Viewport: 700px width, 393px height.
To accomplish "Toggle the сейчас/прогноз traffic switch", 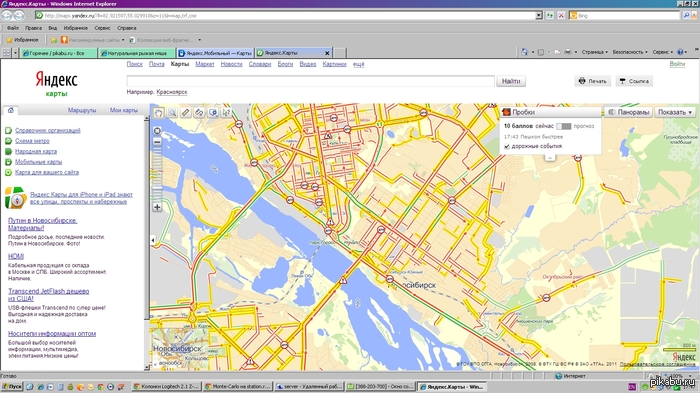I will [564, 126].
